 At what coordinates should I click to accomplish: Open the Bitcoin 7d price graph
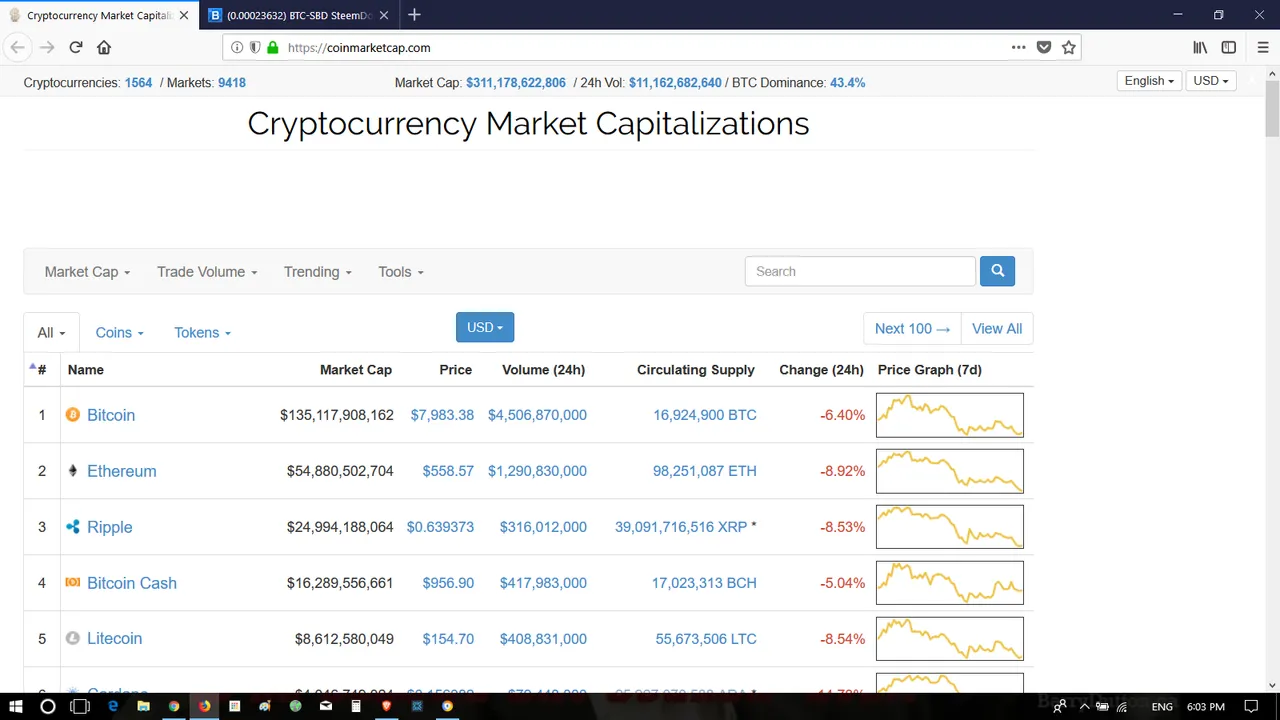pyautogui.click(x=950, y=415)
